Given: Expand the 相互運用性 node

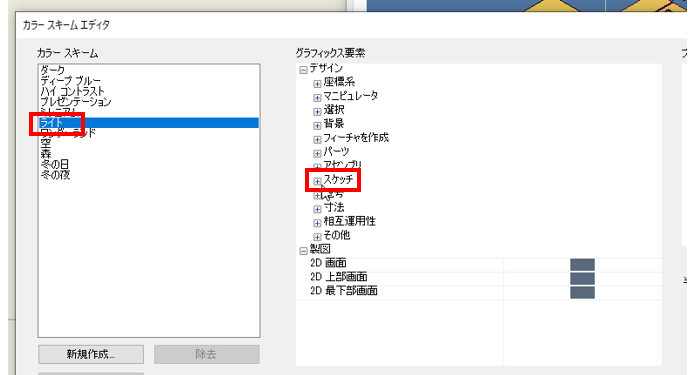Looking at the screenshot, I should click(x=317, y=223).
